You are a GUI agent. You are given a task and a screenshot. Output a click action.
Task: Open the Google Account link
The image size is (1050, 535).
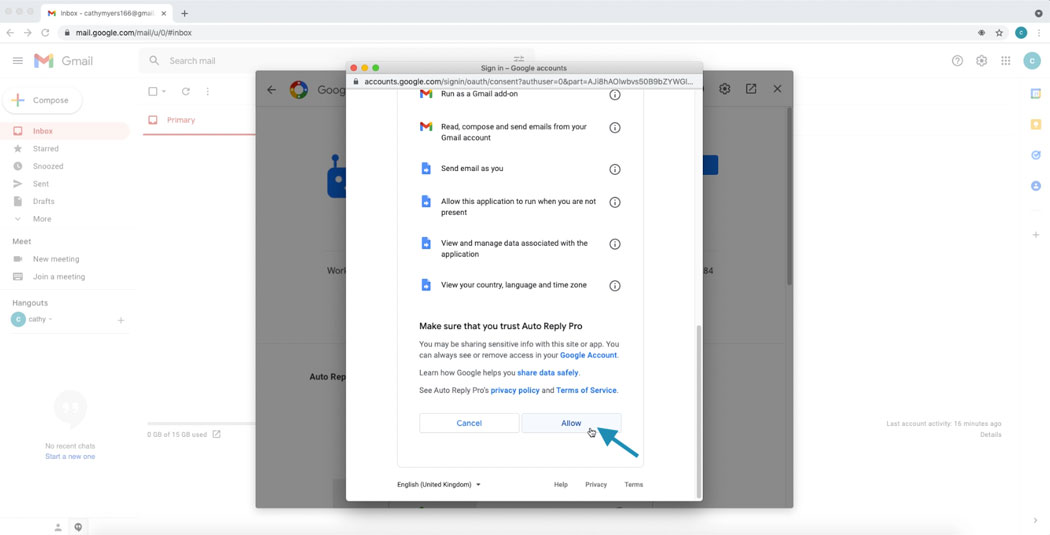589,356
